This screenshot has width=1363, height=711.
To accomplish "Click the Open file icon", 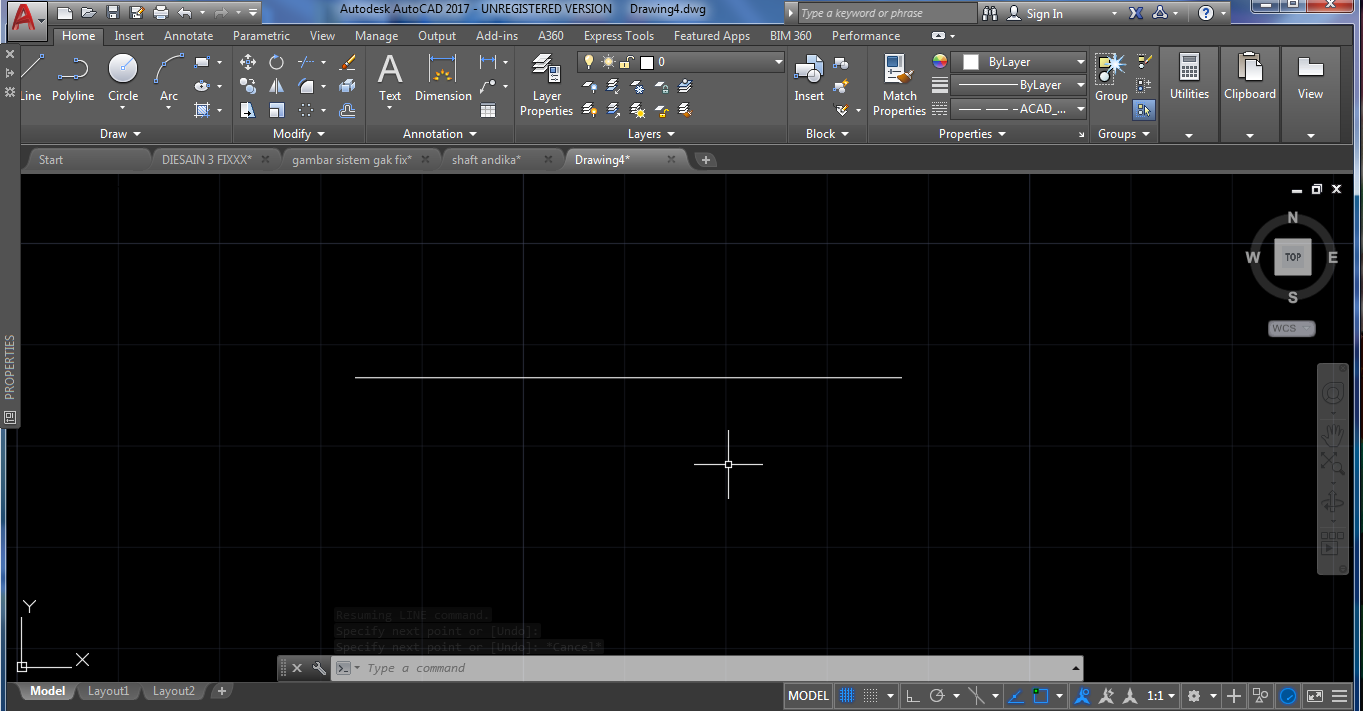I will click(88, 13).
